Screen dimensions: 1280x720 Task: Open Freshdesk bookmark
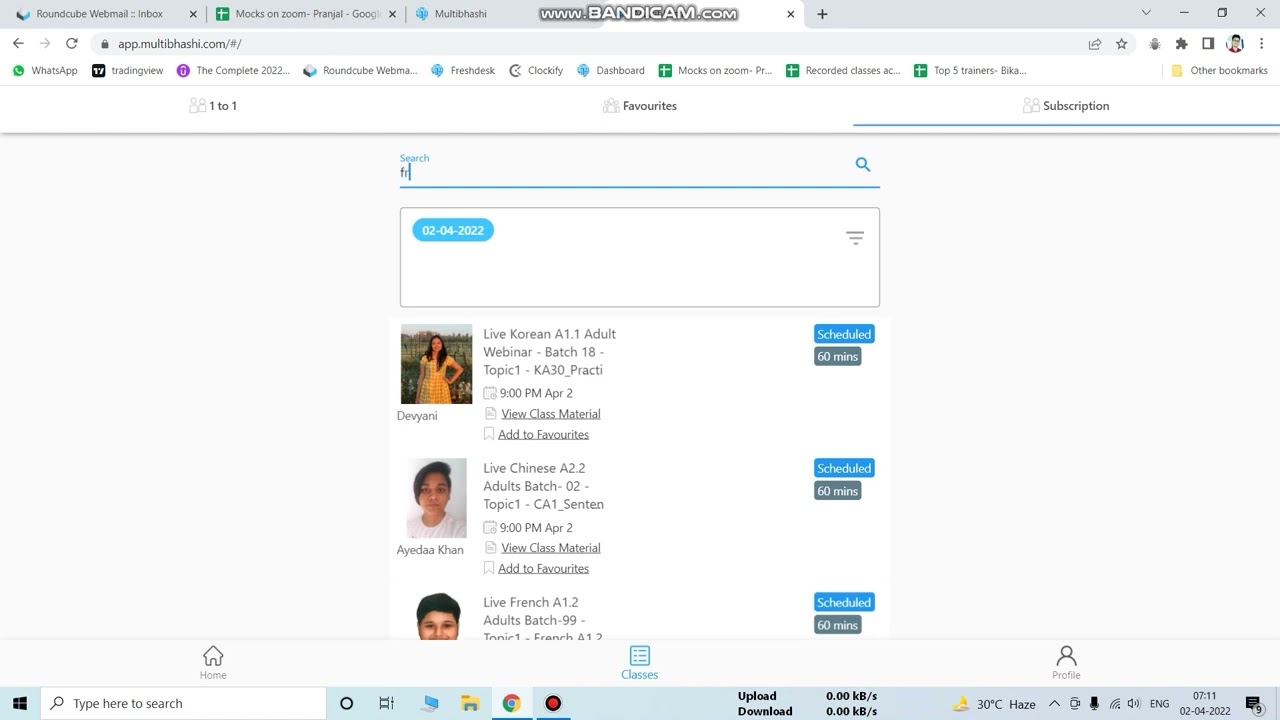[x=463, y=71]
